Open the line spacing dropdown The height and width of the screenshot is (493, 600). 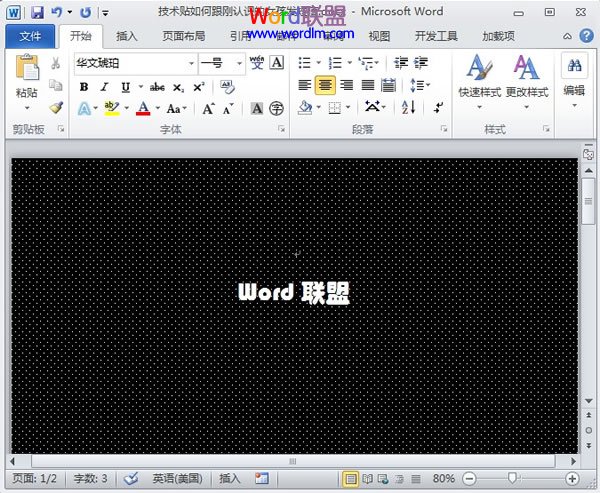420,85
